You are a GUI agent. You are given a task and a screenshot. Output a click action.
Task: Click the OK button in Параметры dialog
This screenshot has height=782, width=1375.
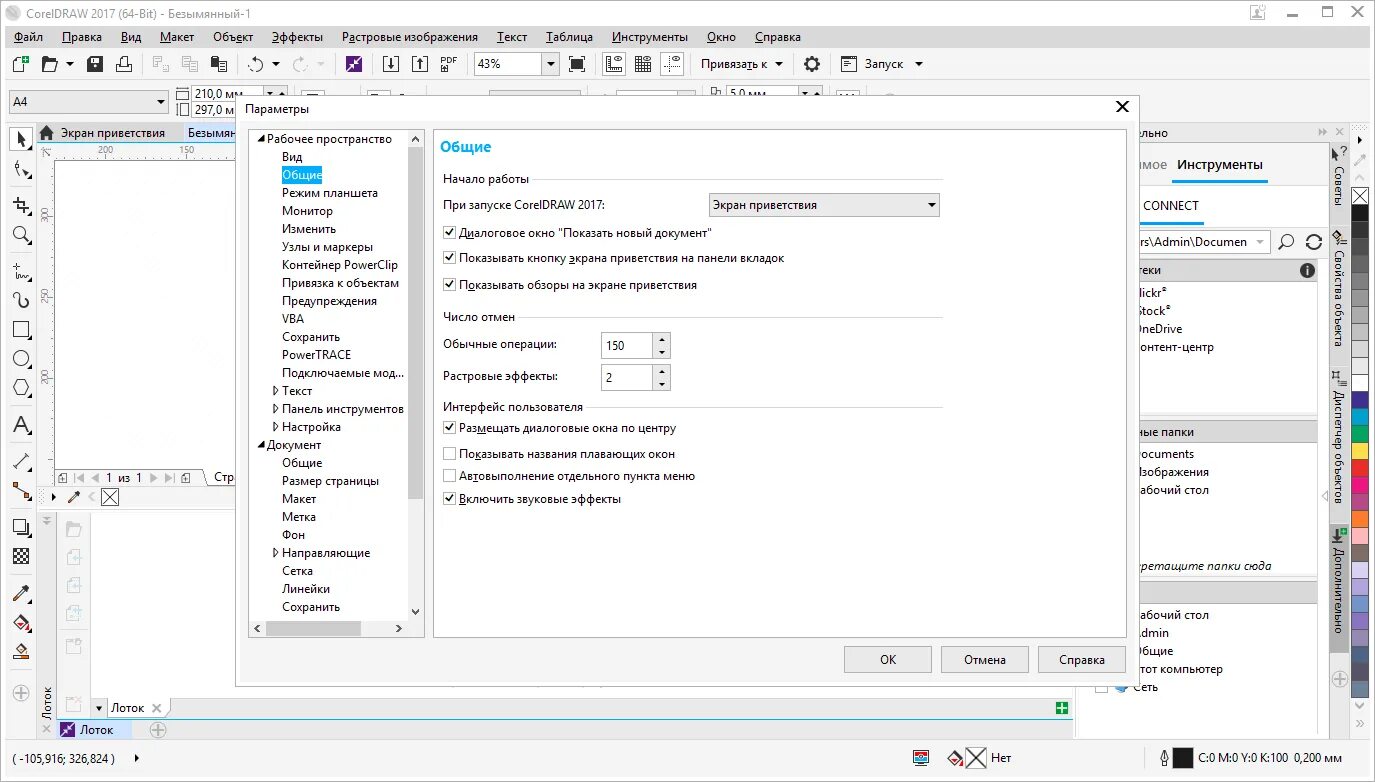coord(888,659)
